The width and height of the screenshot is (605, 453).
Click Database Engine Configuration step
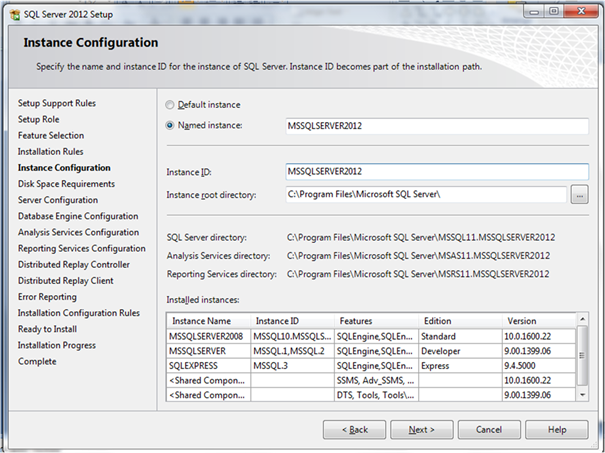[78, 216]
